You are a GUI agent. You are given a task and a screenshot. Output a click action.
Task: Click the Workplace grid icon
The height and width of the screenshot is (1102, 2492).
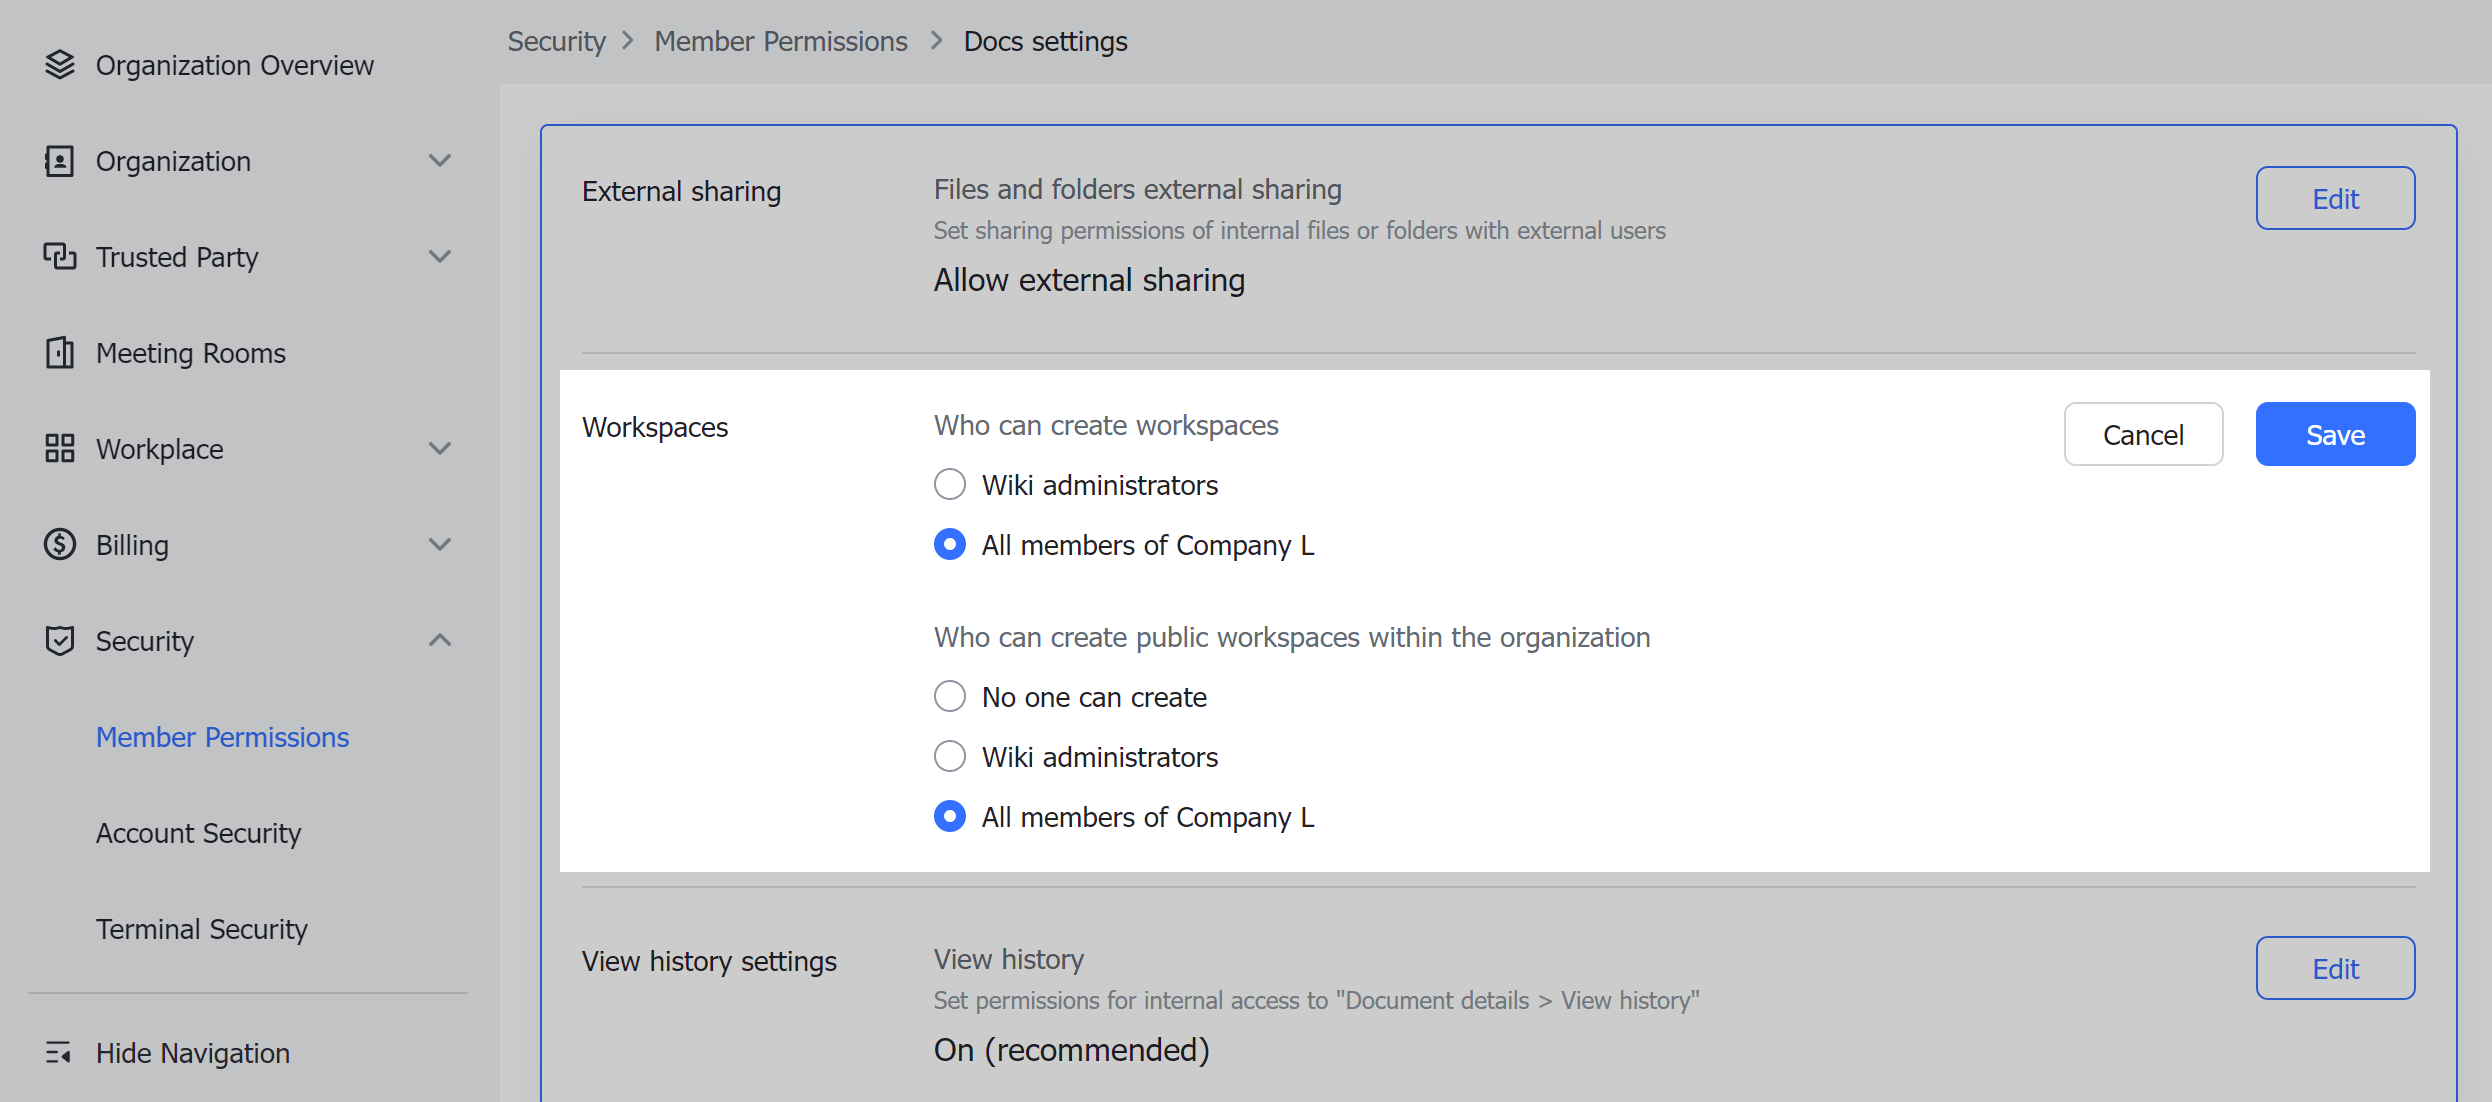point(60,449)
